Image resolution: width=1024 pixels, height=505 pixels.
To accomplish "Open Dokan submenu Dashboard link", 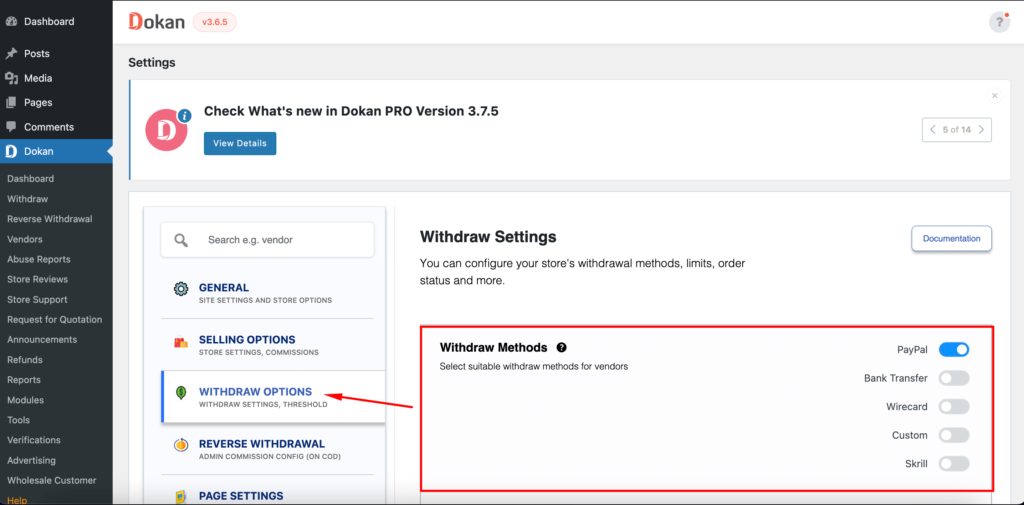I will point(31,178).
